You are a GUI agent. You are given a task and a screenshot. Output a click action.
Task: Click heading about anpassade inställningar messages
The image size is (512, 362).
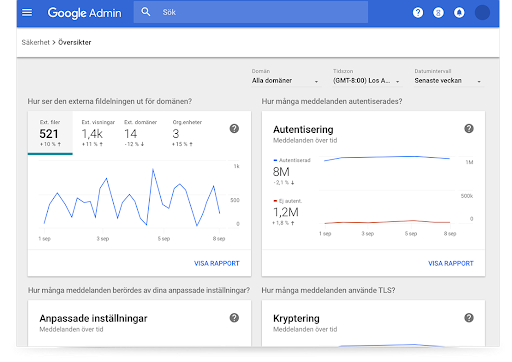(x=139, y=290)
